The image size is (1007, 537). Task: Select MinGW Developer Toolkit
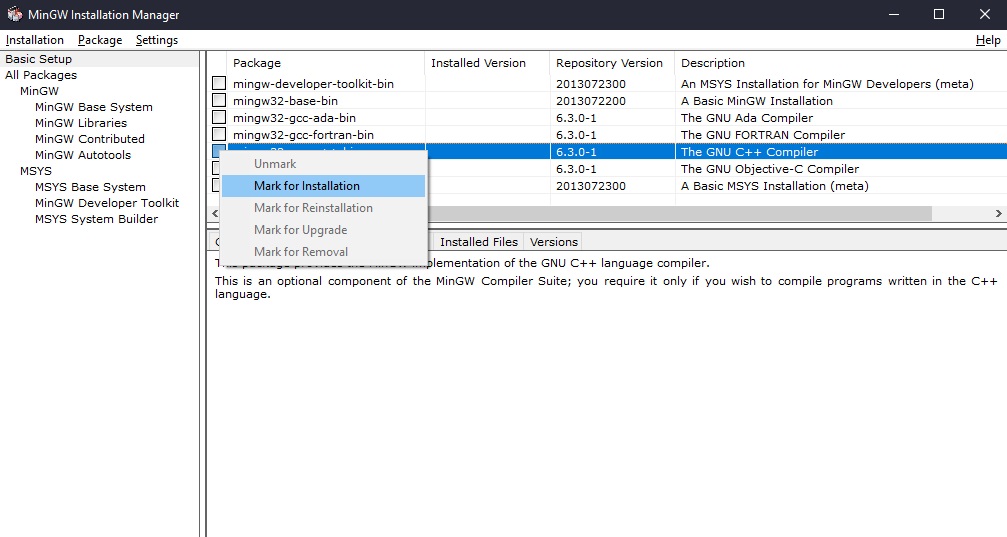pos(107,203)
